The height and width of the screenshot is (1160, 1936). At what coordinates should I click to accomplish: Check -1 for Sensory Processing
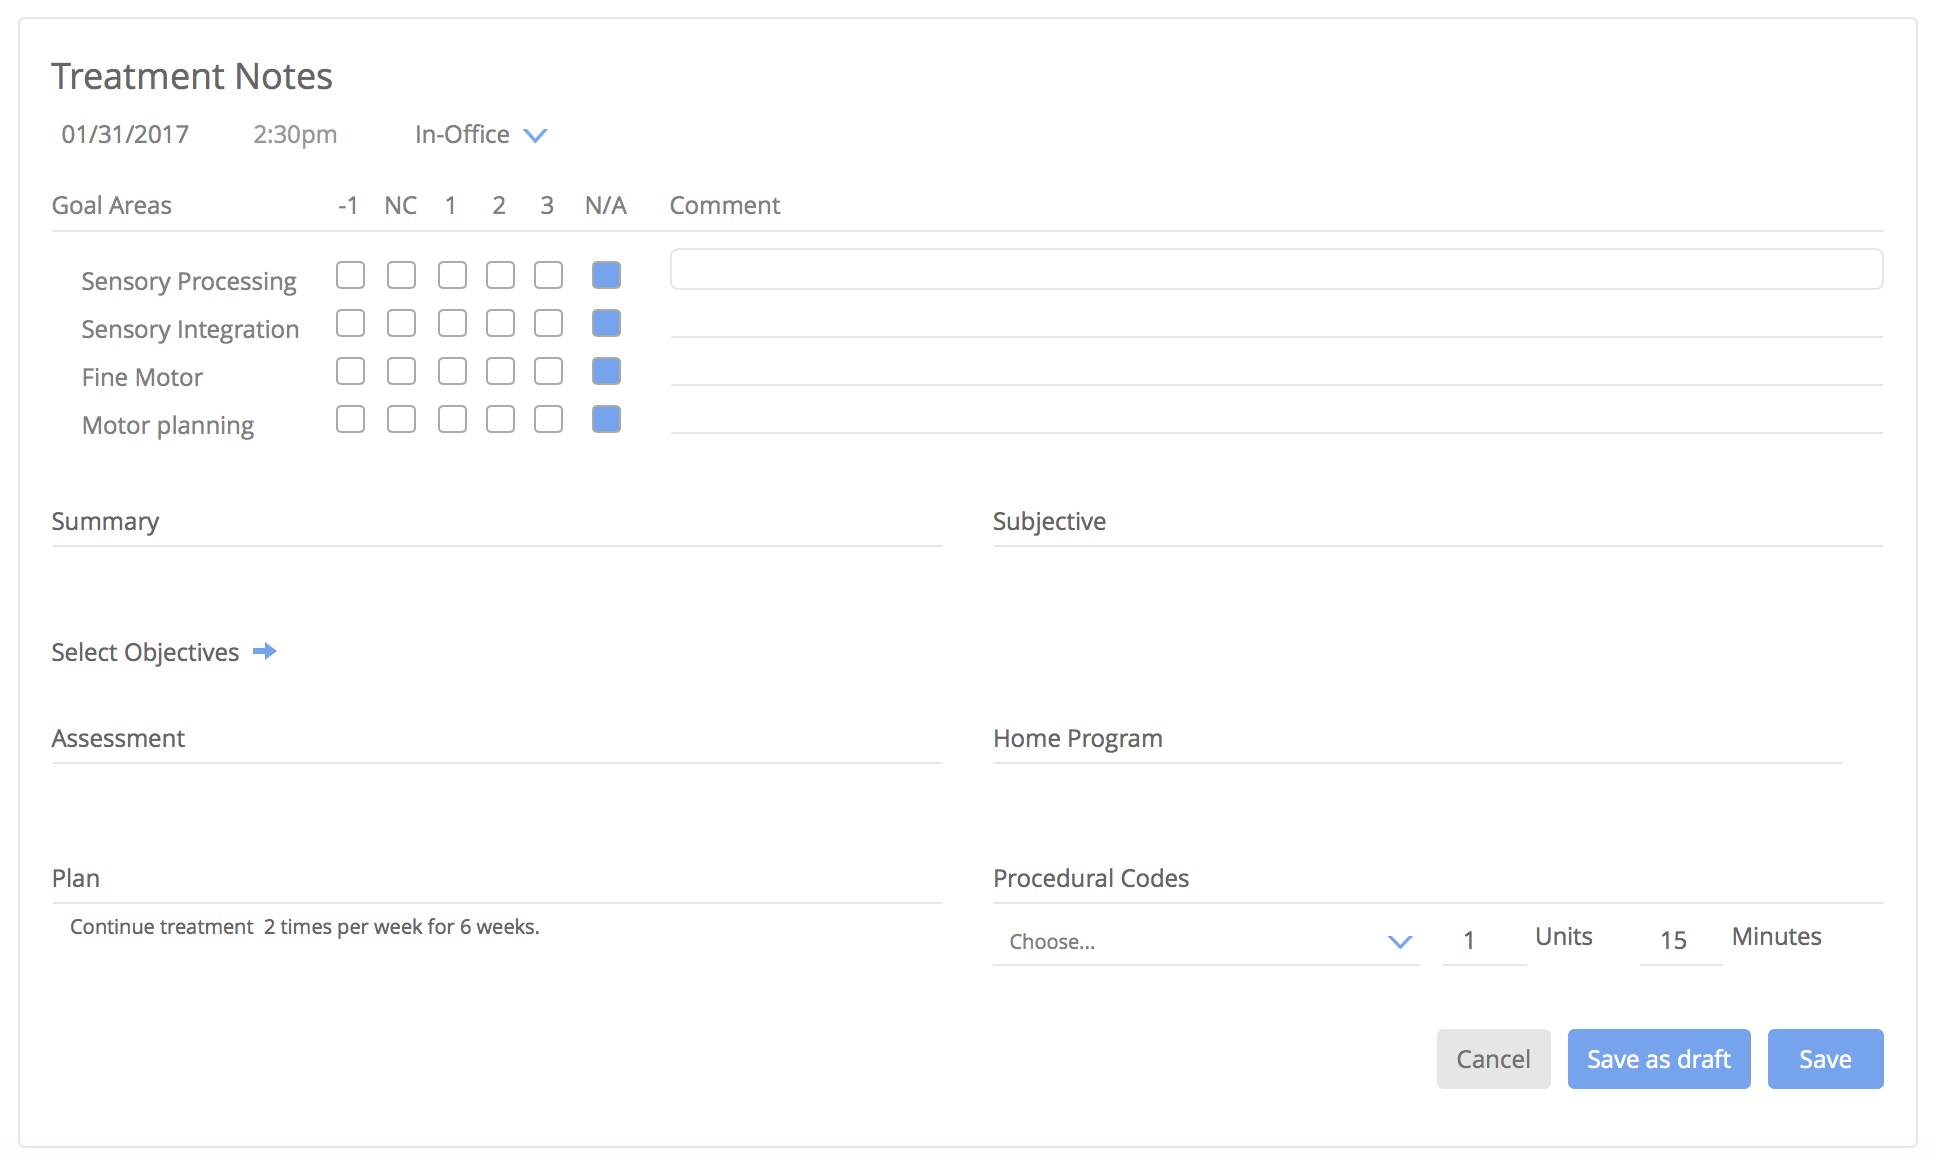350,275
